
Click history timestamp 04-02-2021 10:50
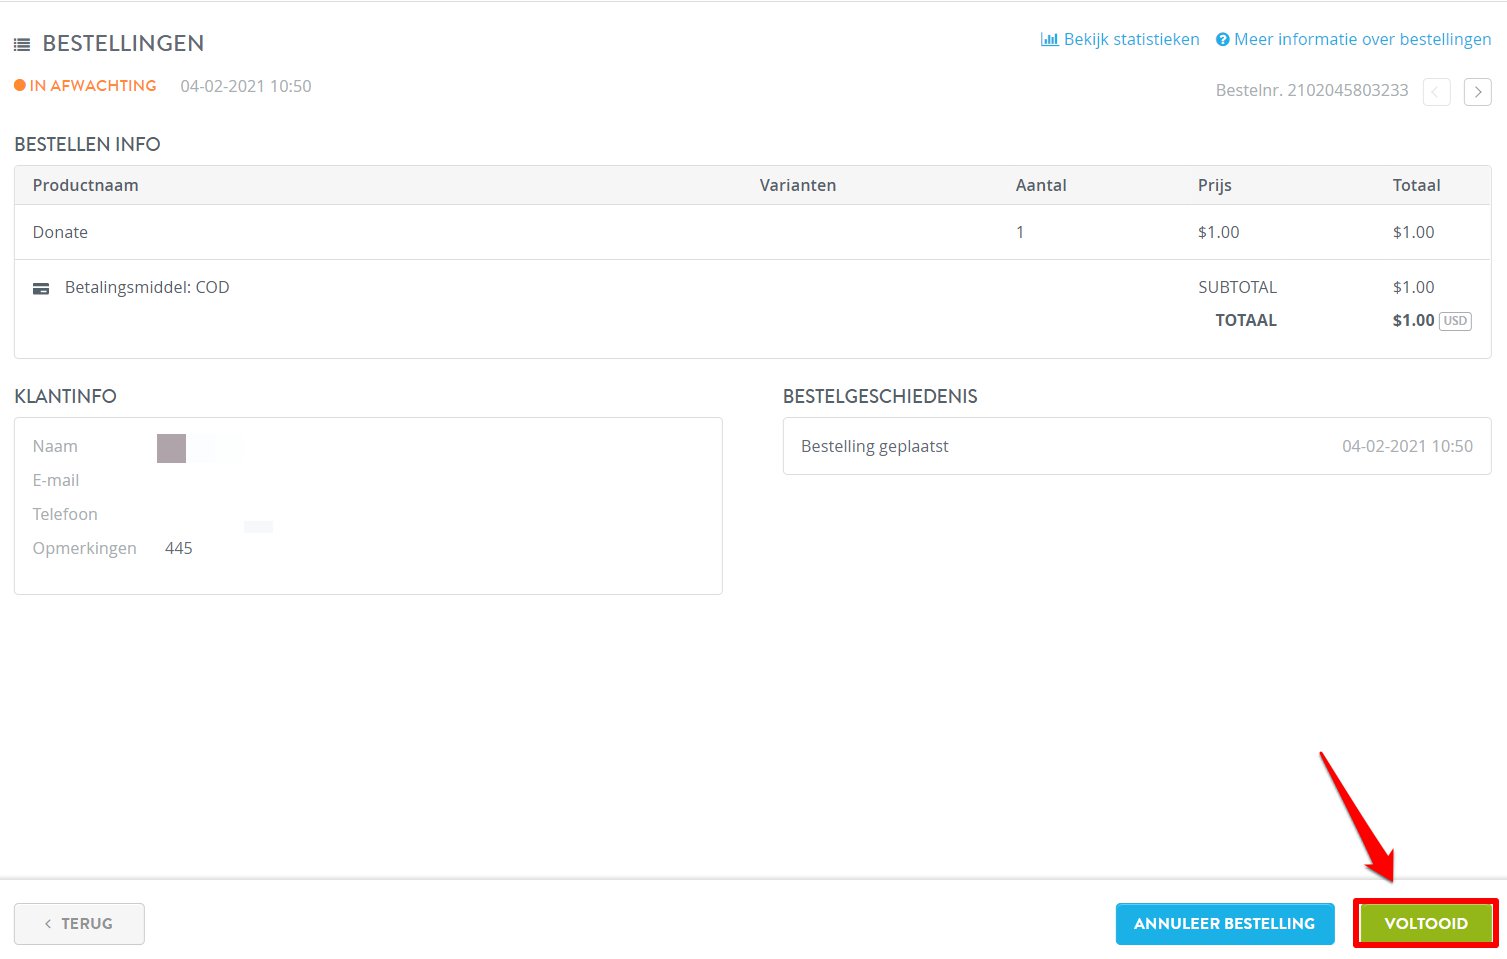[1407, 446]
